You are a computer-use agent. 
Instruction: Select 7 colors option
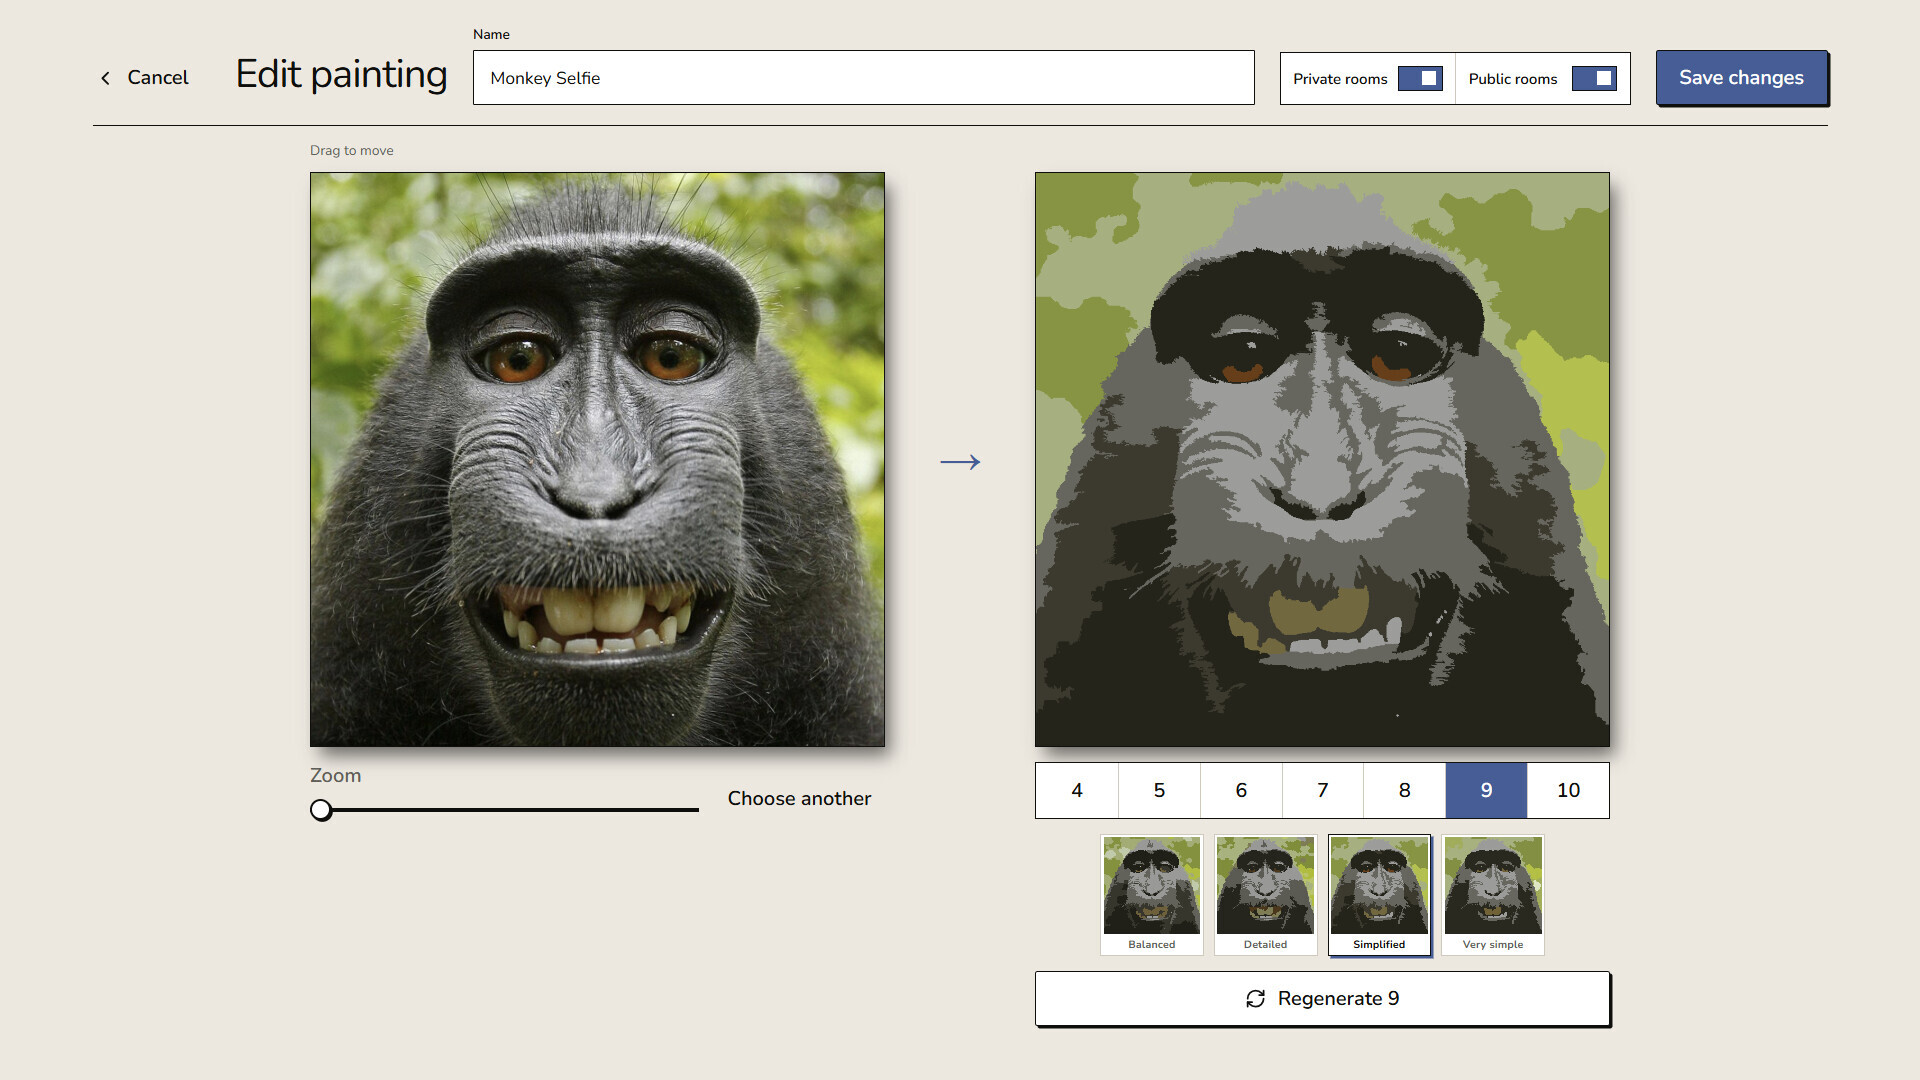click(1323, 790)
